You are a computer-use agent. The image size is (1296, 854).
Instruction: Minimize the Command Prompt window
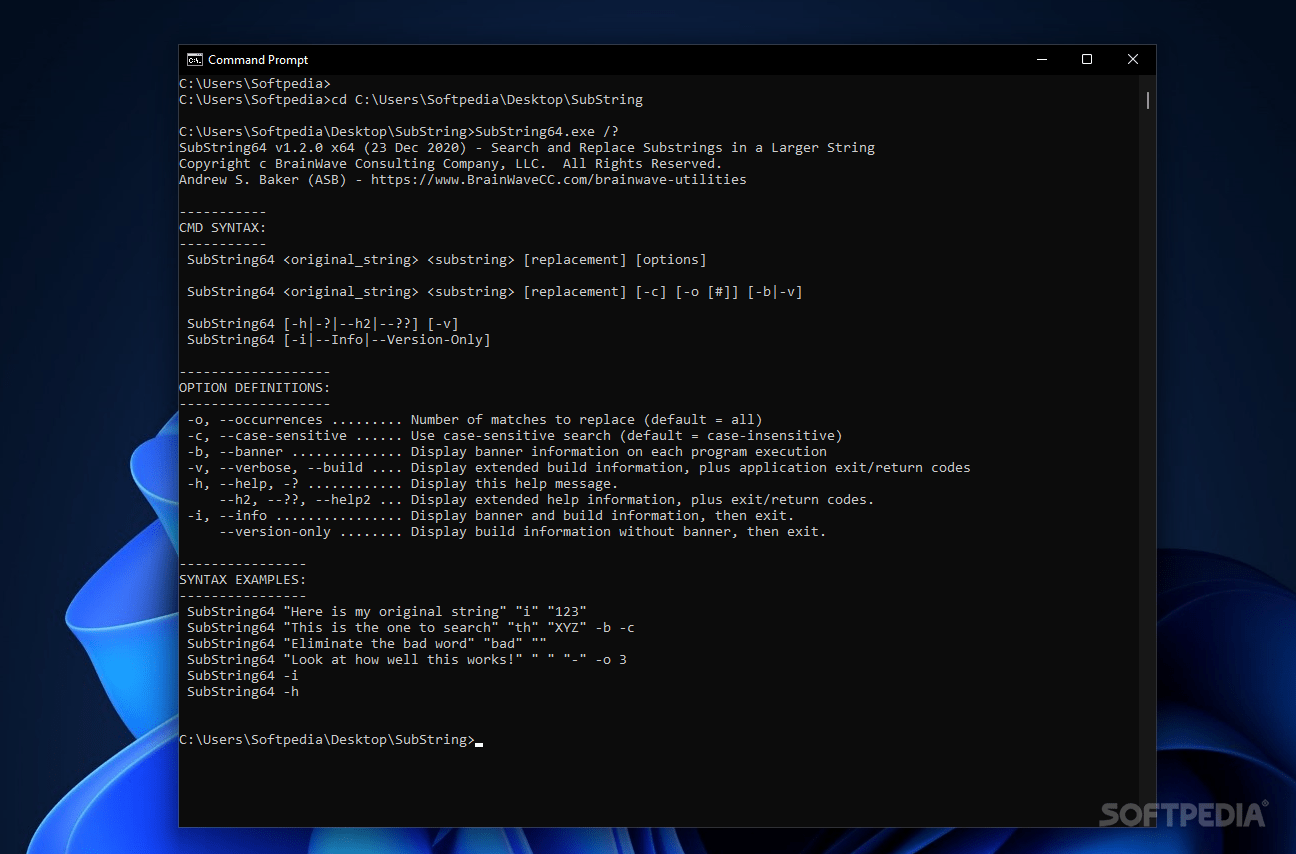point(1041,60)
